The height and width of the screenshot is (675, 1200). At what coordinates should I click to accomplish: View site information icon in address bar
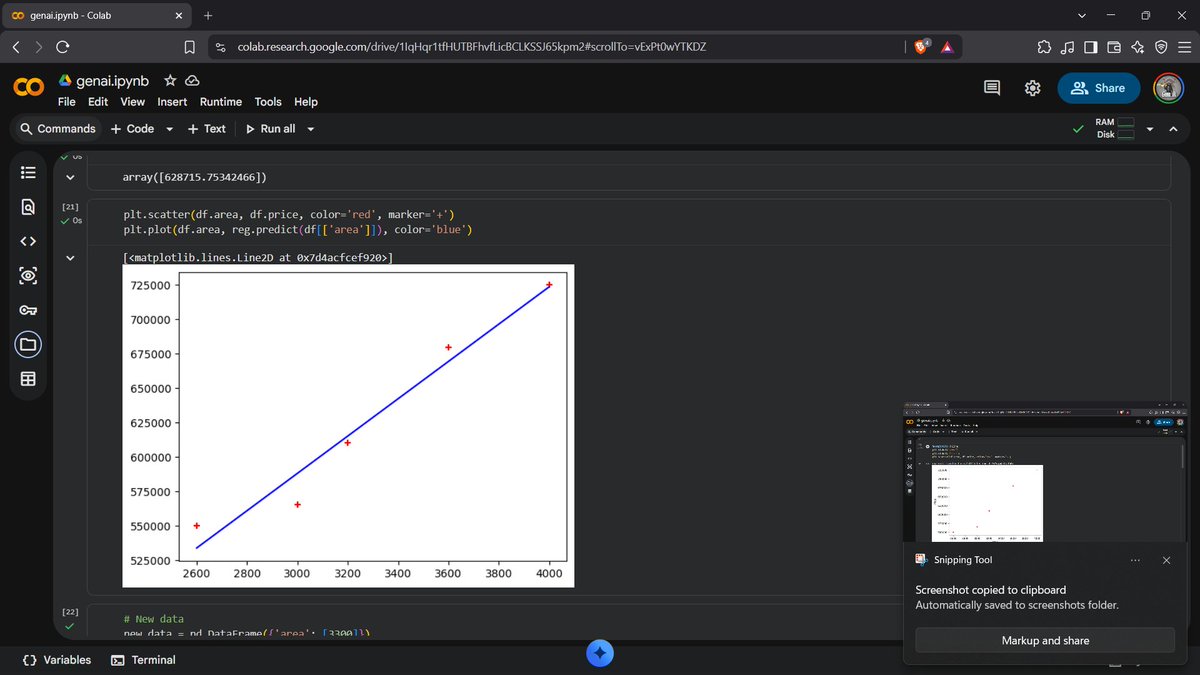pos(220,47)
